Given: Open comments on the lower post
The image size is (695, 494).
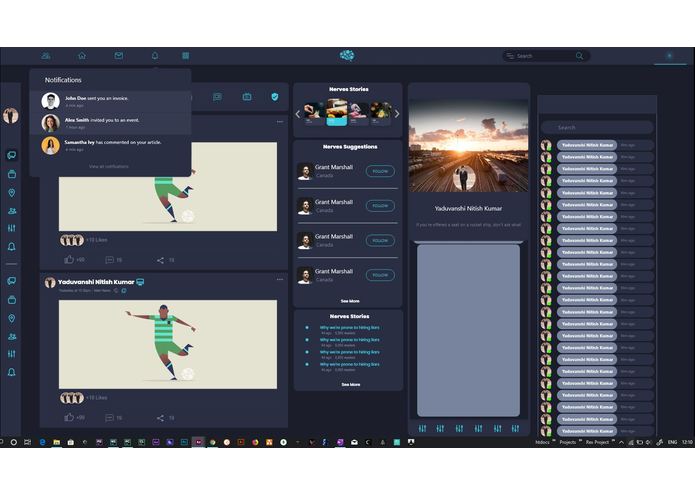Looking at the screenshot, I should pyautogui.click(x=109, y=418).
